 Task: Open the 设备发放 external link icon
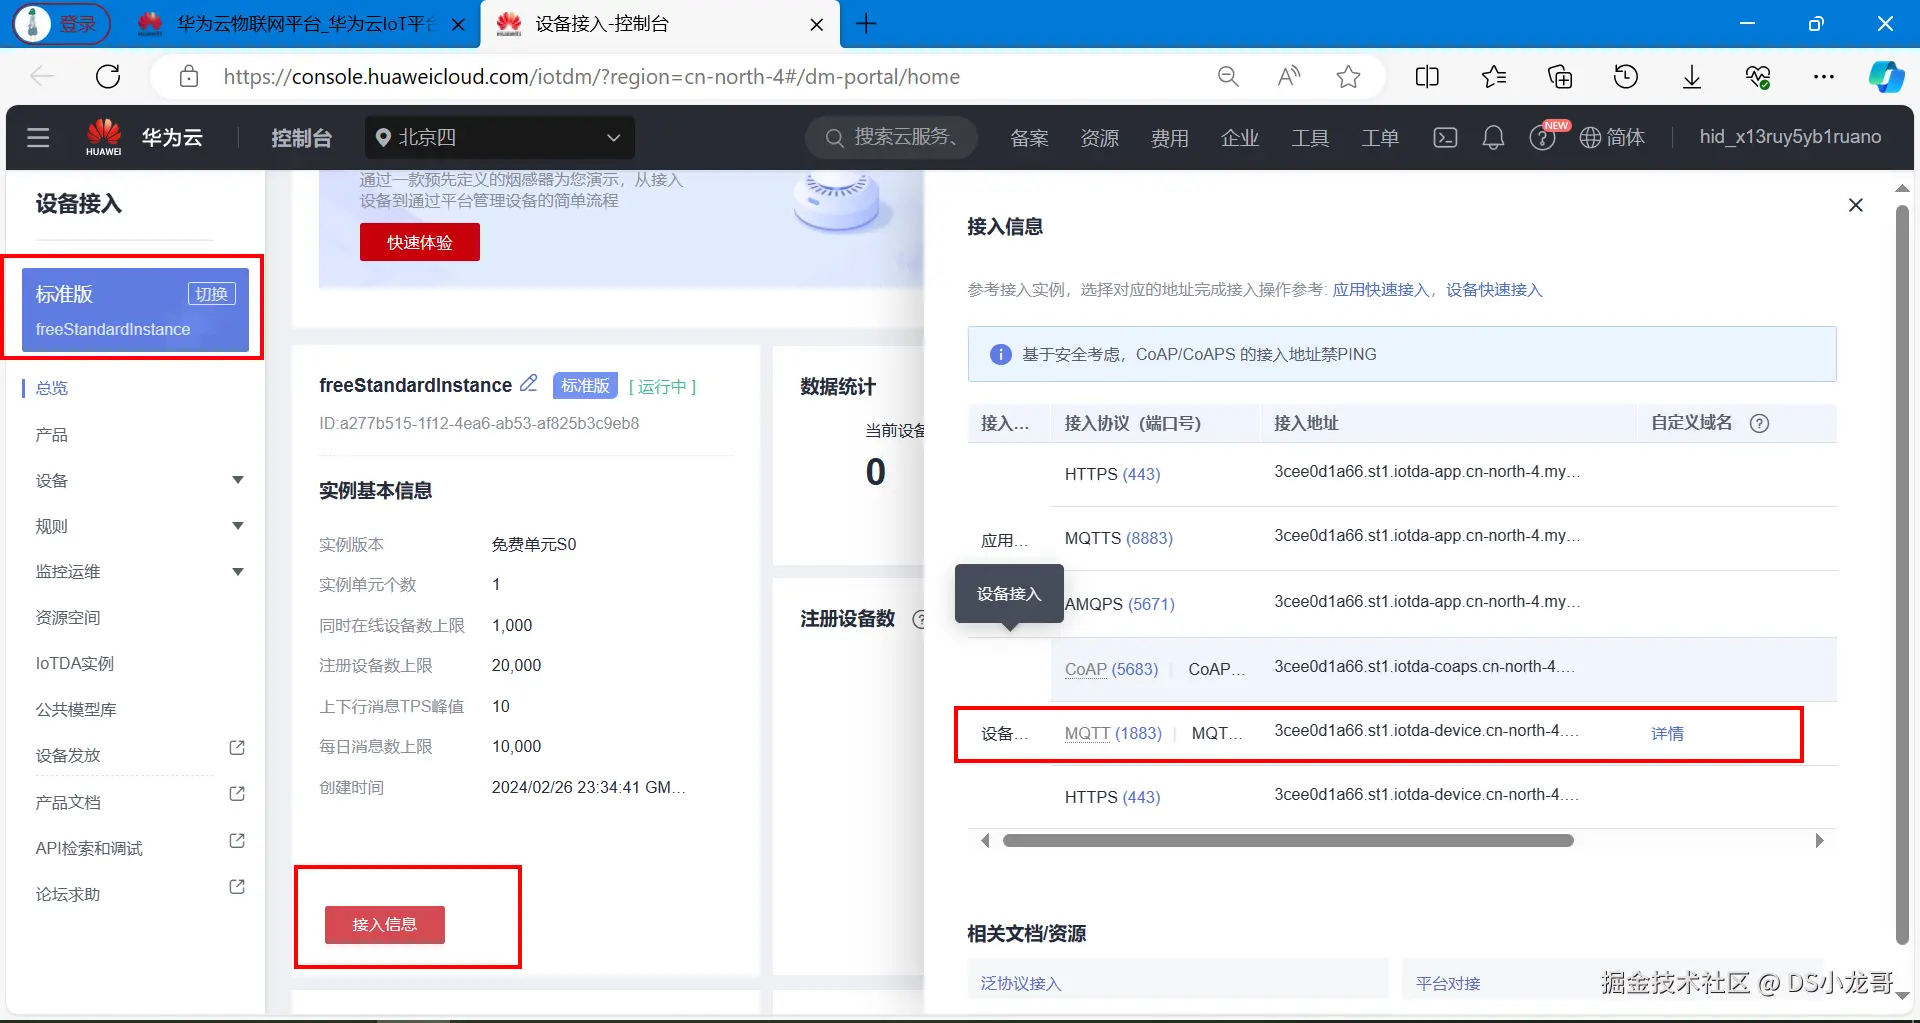click(237, 748)
